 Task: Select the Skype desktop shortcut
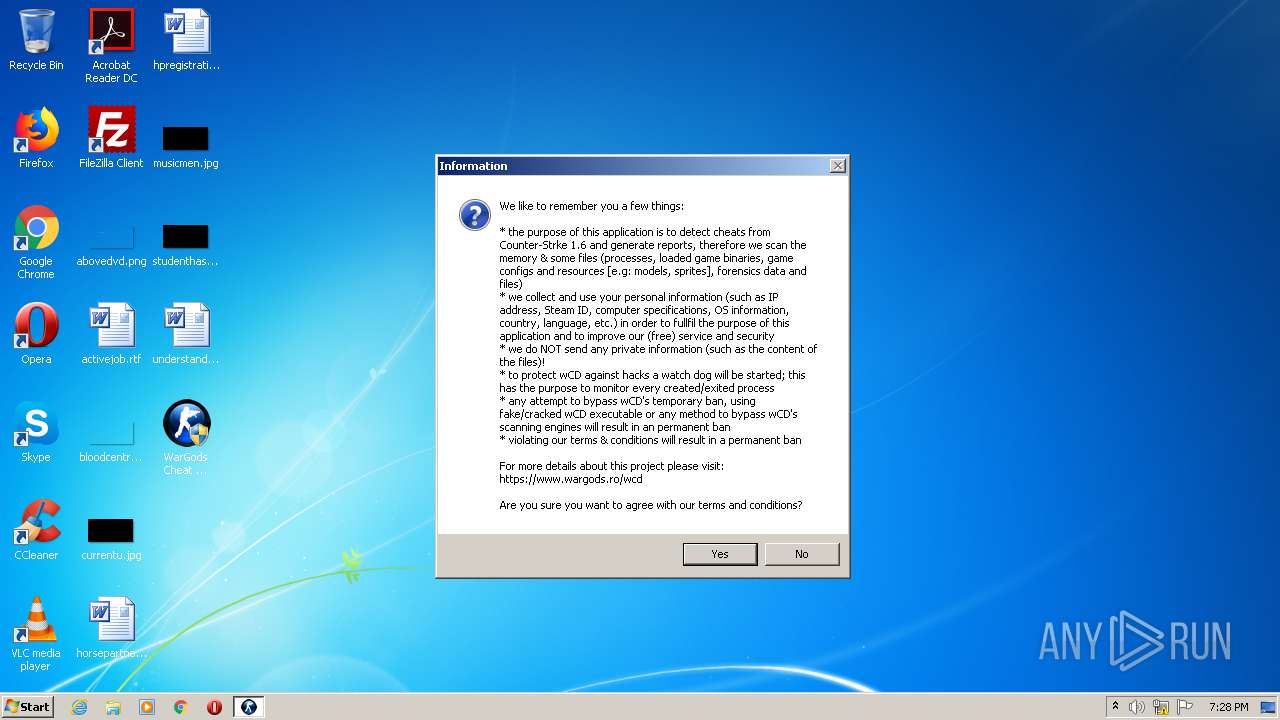pos(36,432)
